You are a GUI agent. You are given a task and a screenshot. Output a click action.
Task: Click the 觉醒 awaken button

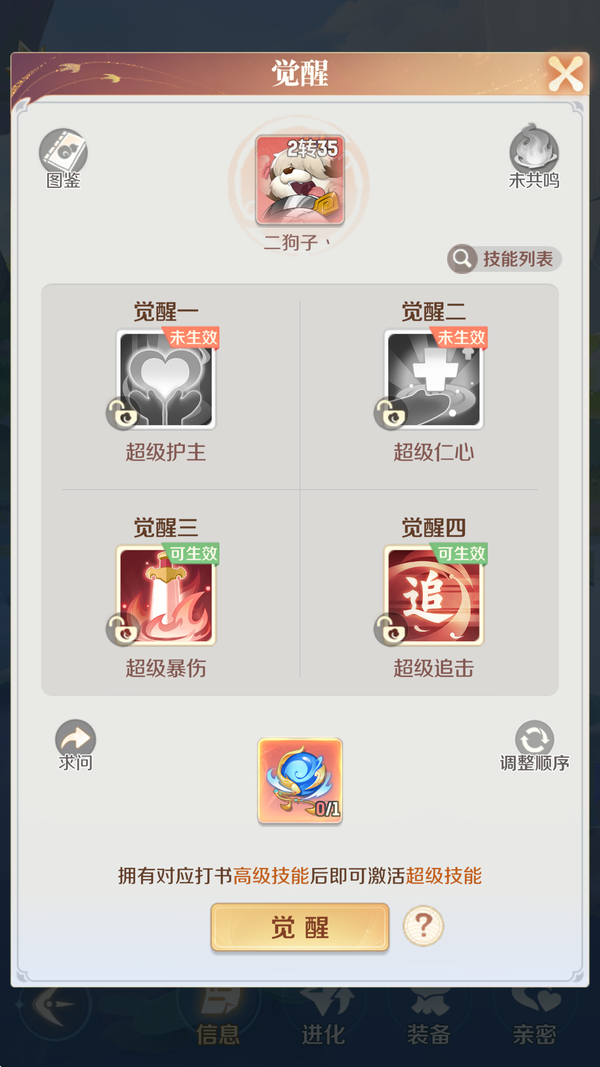tap(300, 927)
